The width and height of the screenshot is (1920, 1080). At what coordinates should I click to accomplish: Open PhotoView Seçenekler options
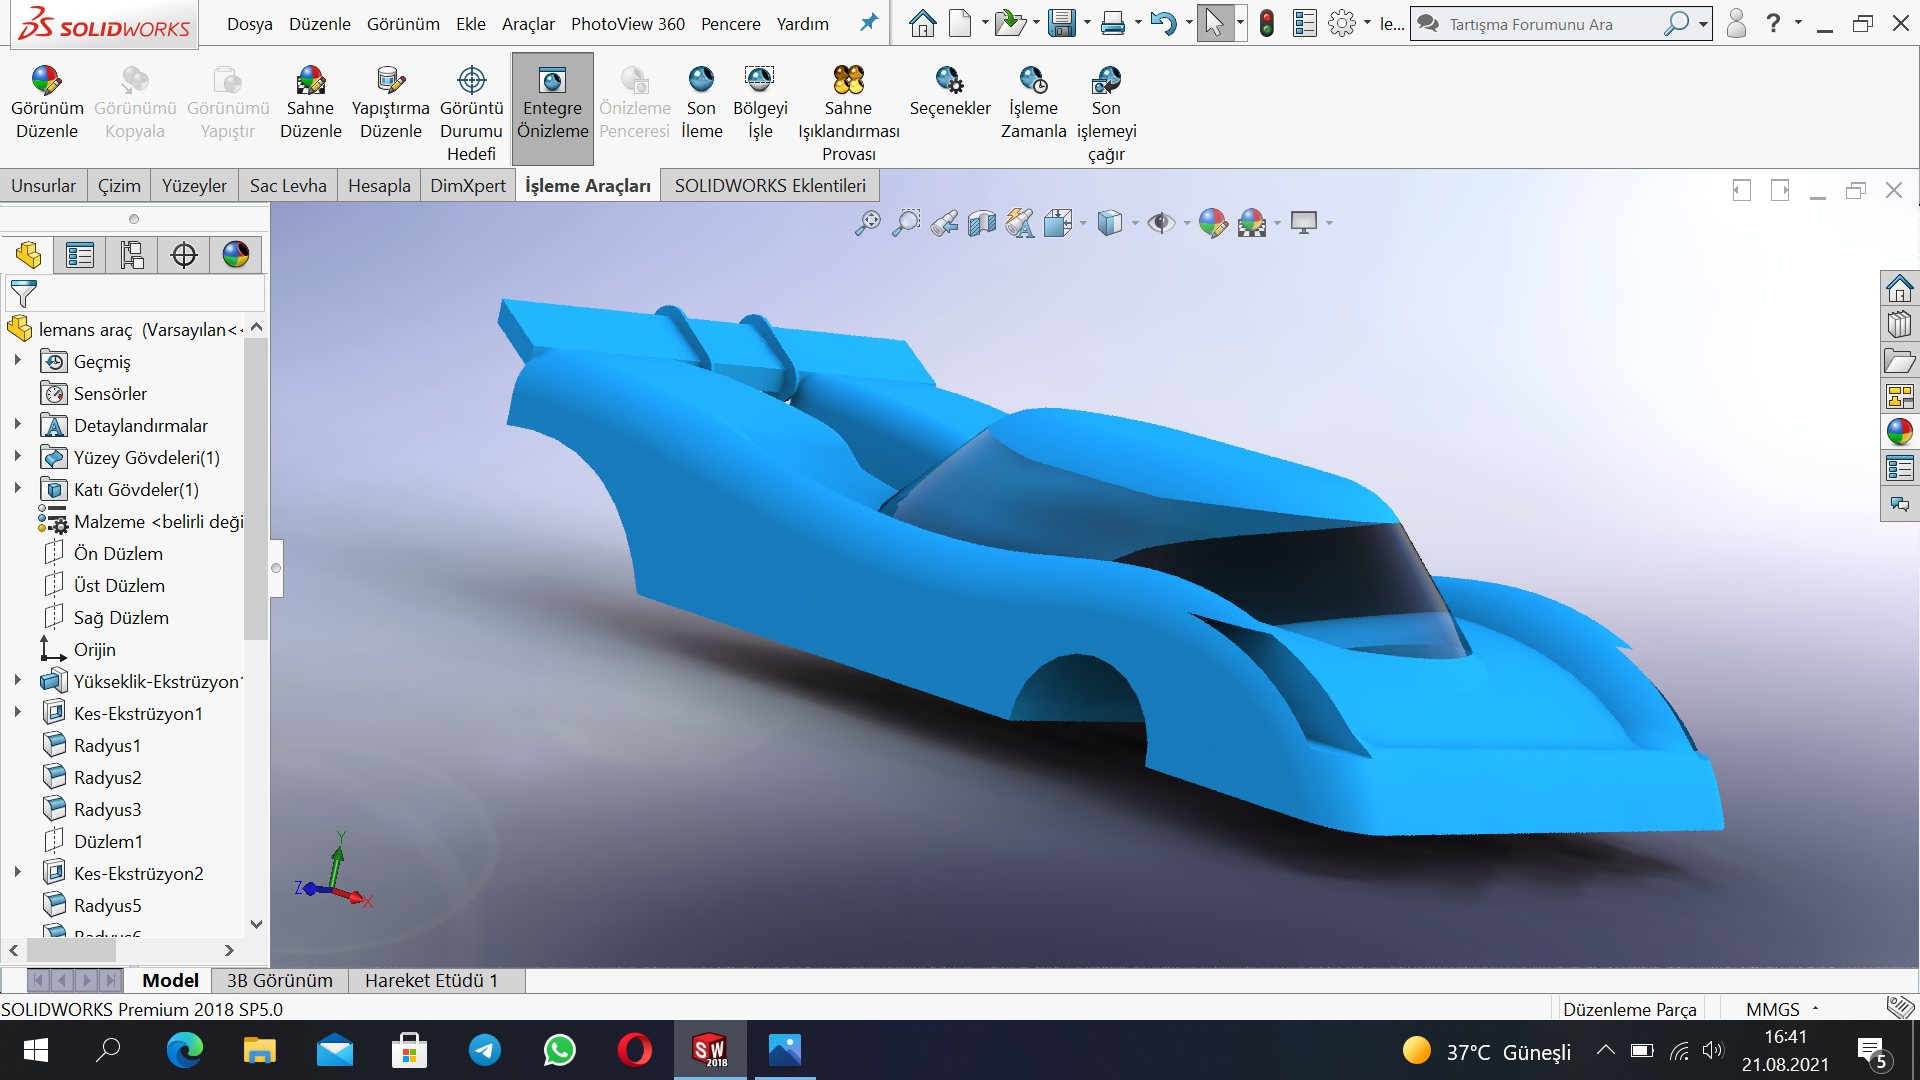click(949, 81)
